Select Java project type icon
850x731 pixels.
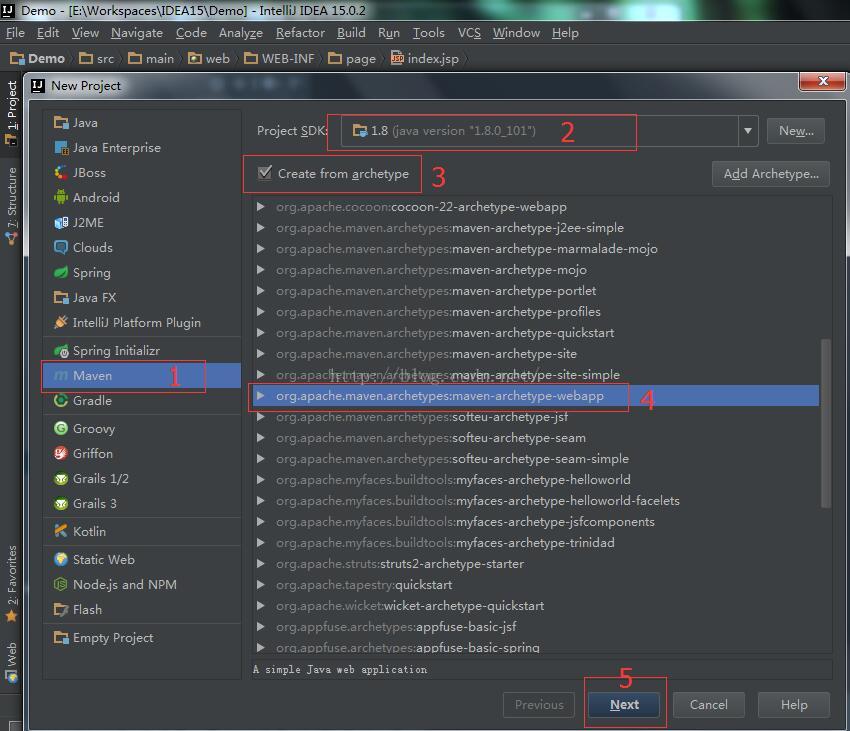coord(61,123)
